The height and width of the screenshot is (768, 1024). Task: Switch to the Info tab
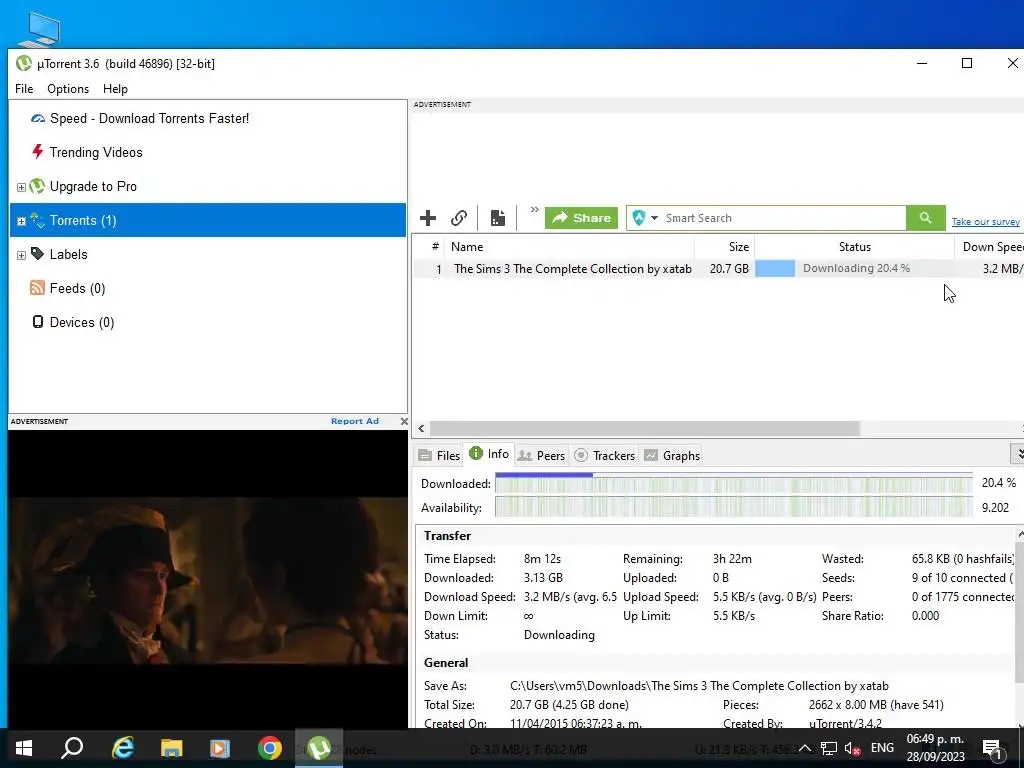(489, 454)
